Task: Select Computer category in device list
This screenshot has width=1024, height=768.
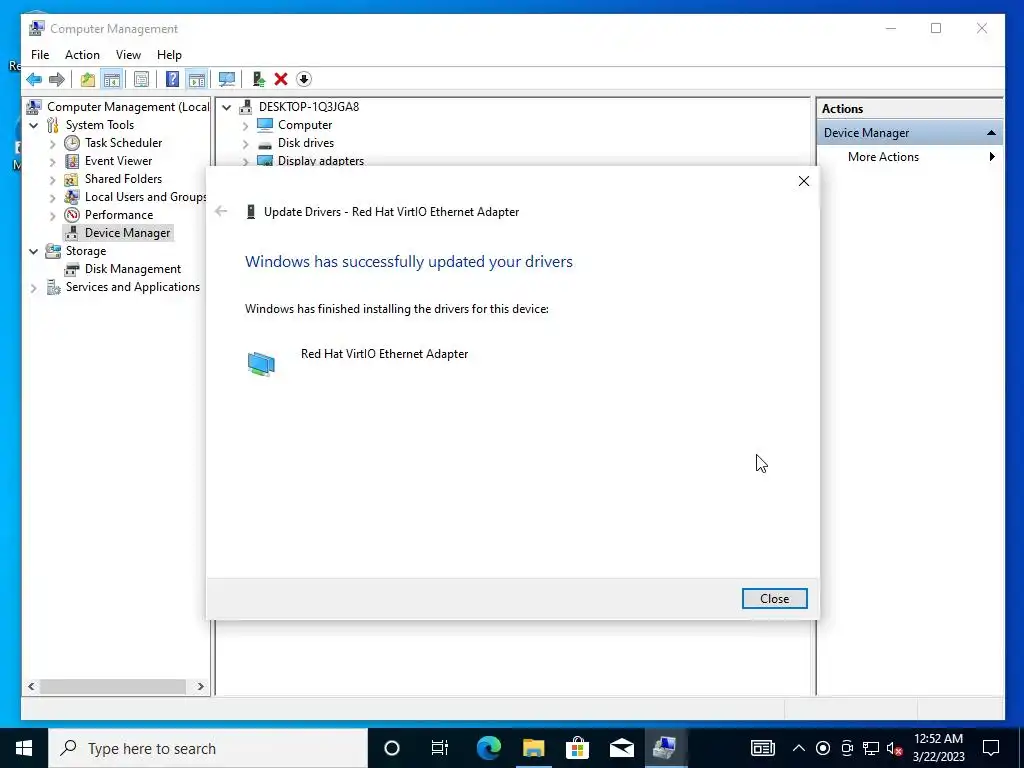Action: click(305, 125)
